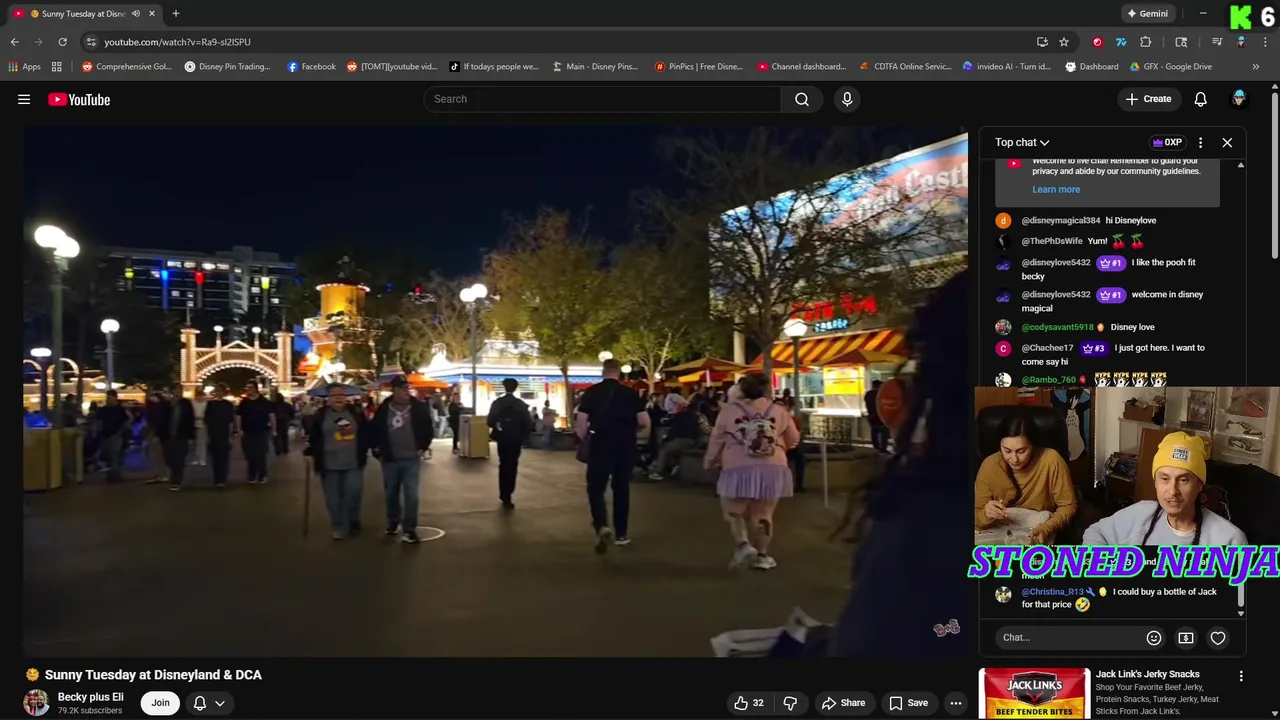Open the Comprehensive Gol... Reddit bookmark
The width and height of the screenshot is (1280, 720).
point(127,67)
